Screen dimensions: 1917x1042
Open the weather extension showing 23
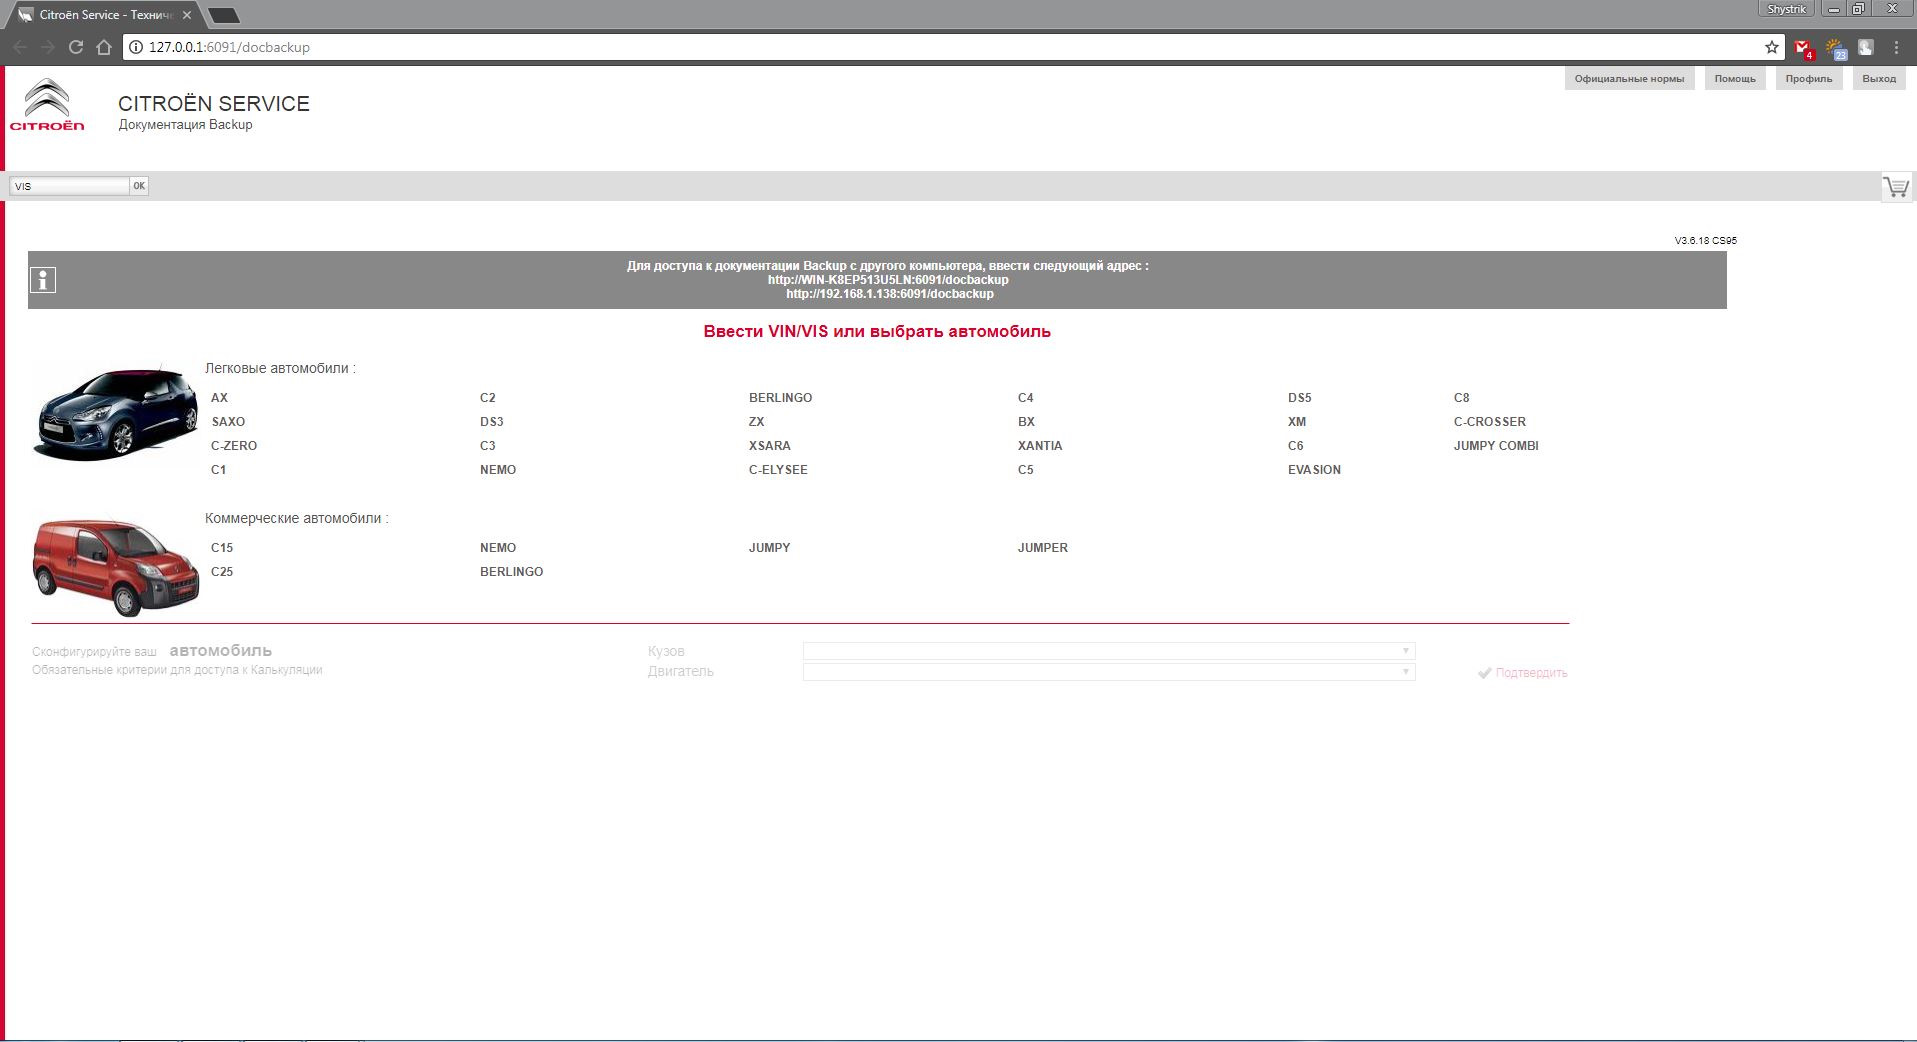1835,48
